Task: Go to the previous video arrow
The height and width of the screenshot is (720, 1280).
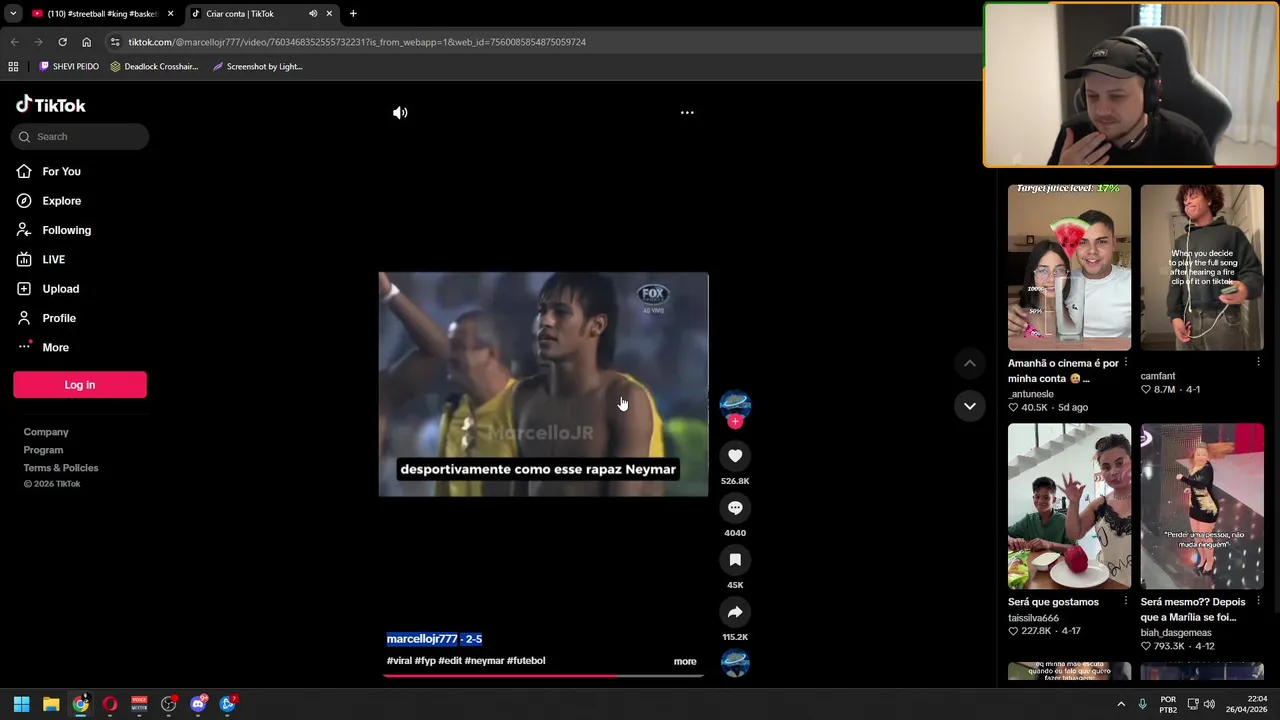Action: [x=969, y=364]
